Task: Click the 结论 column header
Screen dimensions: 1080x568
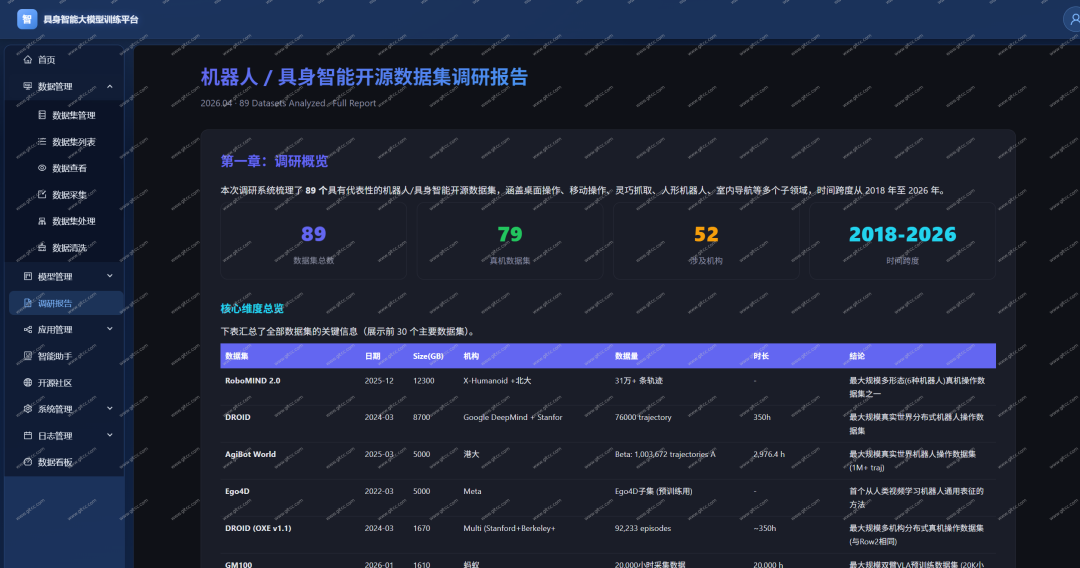Action: coord(857,356)
